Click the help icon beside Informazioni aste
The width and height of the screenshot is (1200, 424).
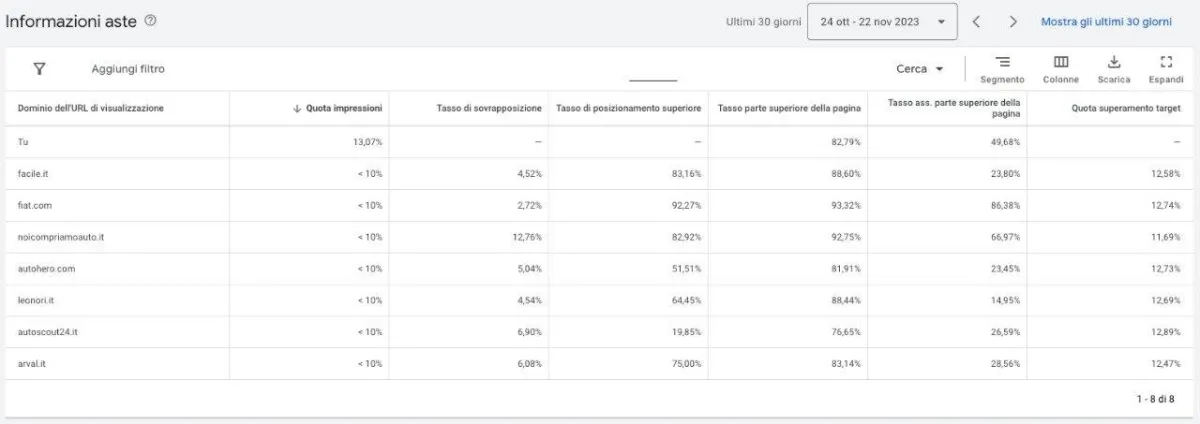click(150, 21)
